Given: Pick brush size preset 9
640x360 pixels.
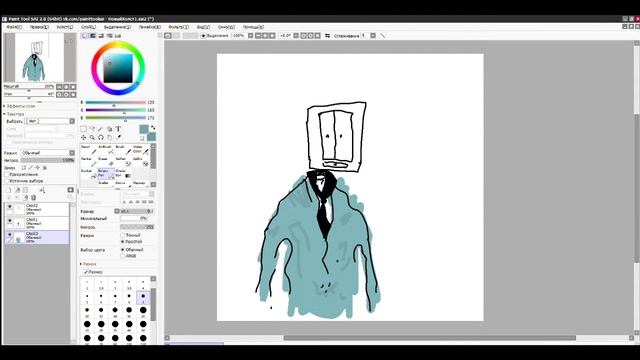Looking at the screenshot, I should [143, 297].
